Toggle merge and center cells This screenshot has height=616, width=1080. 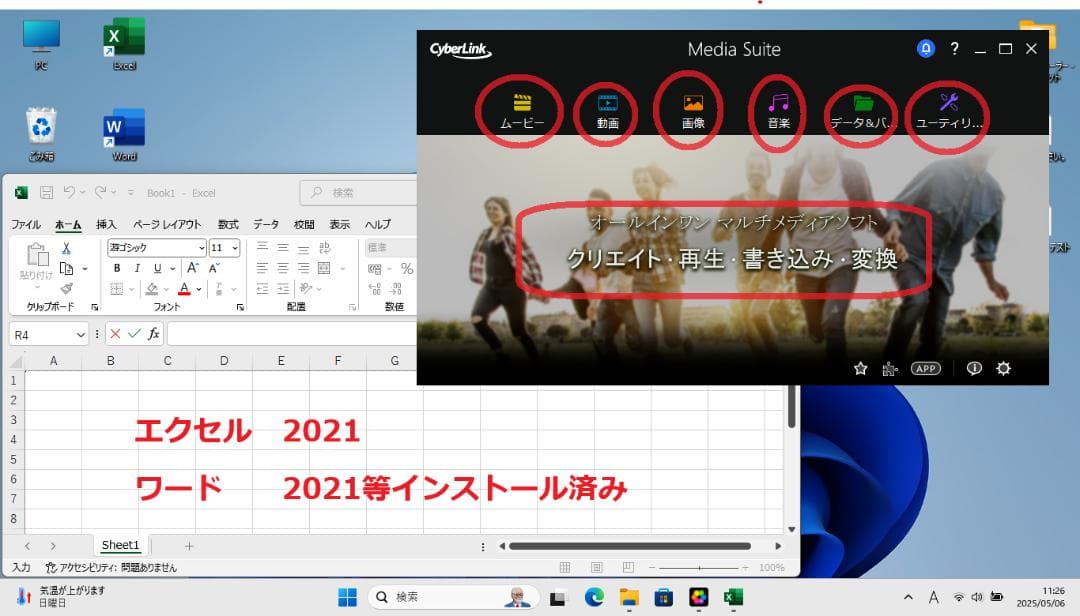coord(324,268)
